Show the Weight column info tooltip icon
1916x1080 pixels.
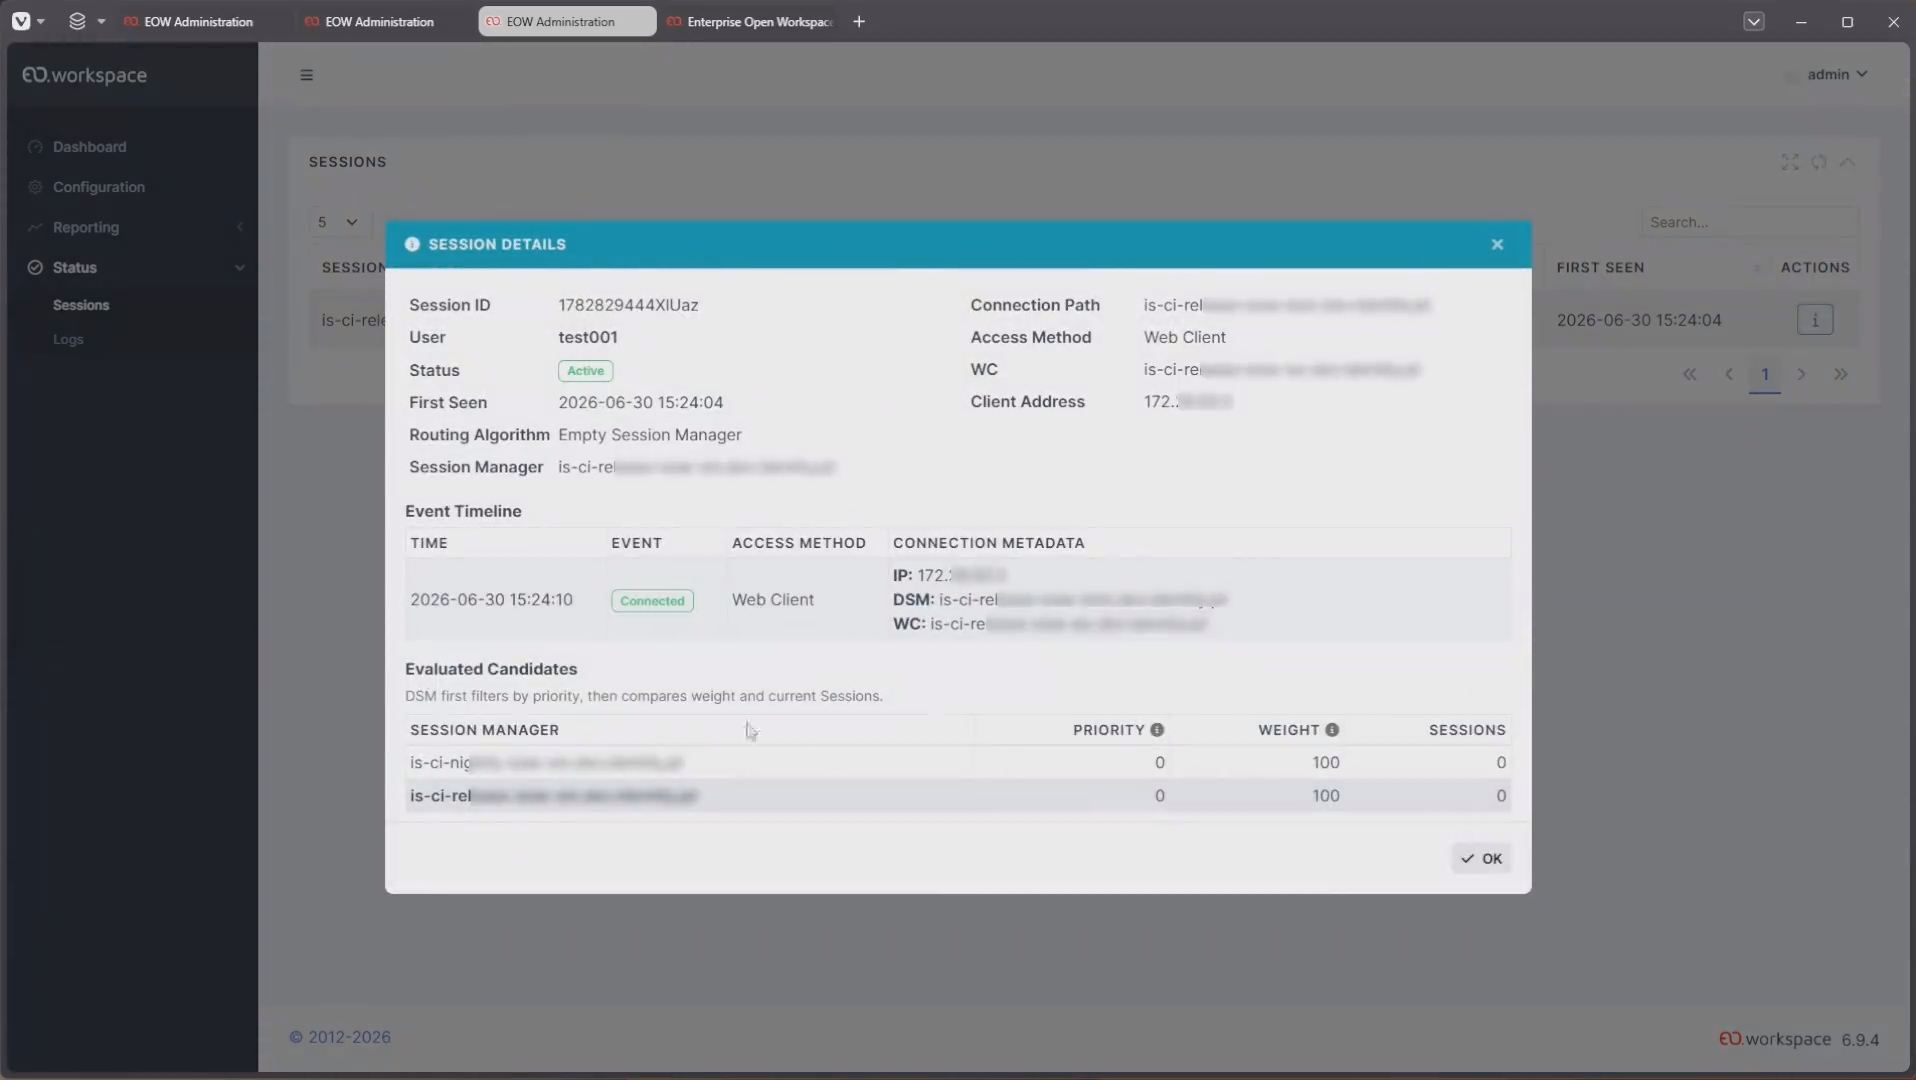click(x=1332, y=730)
